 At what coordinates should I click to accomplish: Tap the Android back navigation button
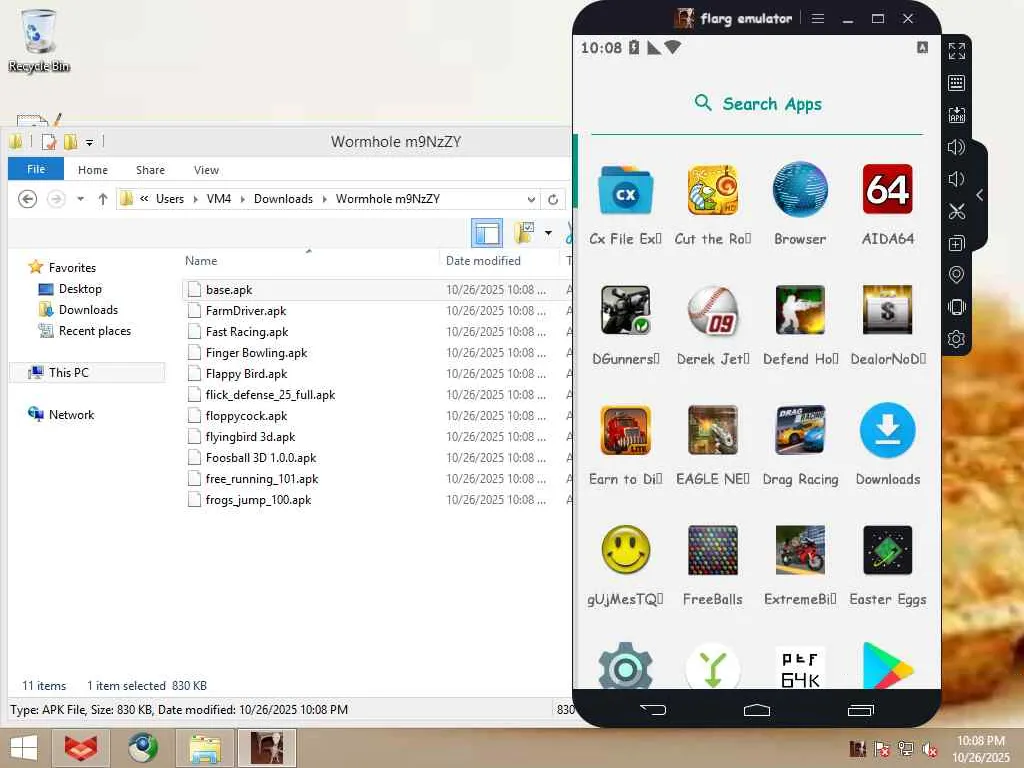[652, 710]
